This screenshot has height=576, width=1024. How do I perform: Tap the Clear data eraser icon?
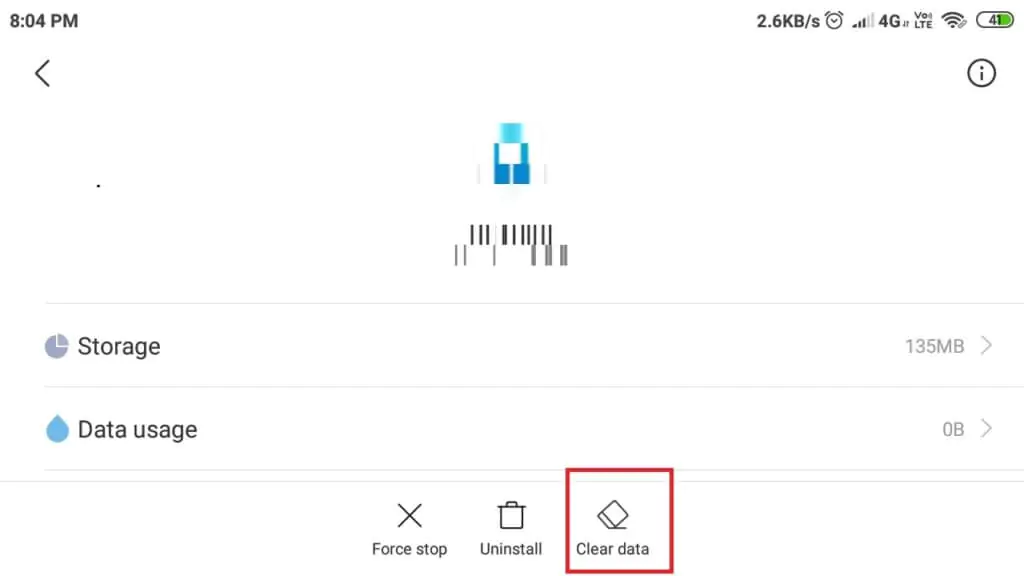[x=613, y=515]
